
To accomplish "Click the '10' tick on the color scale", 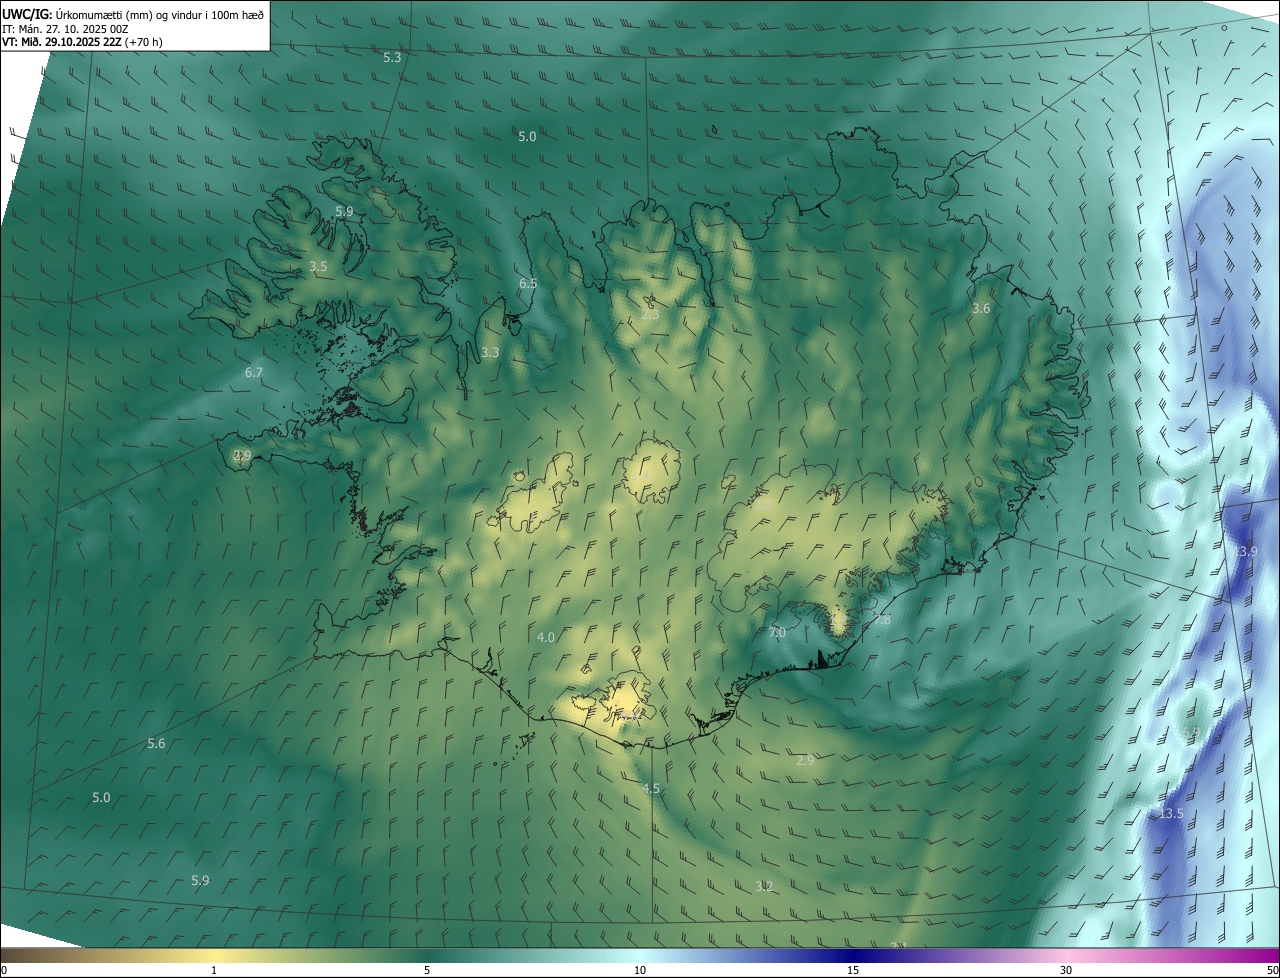I will coord(640,971).
